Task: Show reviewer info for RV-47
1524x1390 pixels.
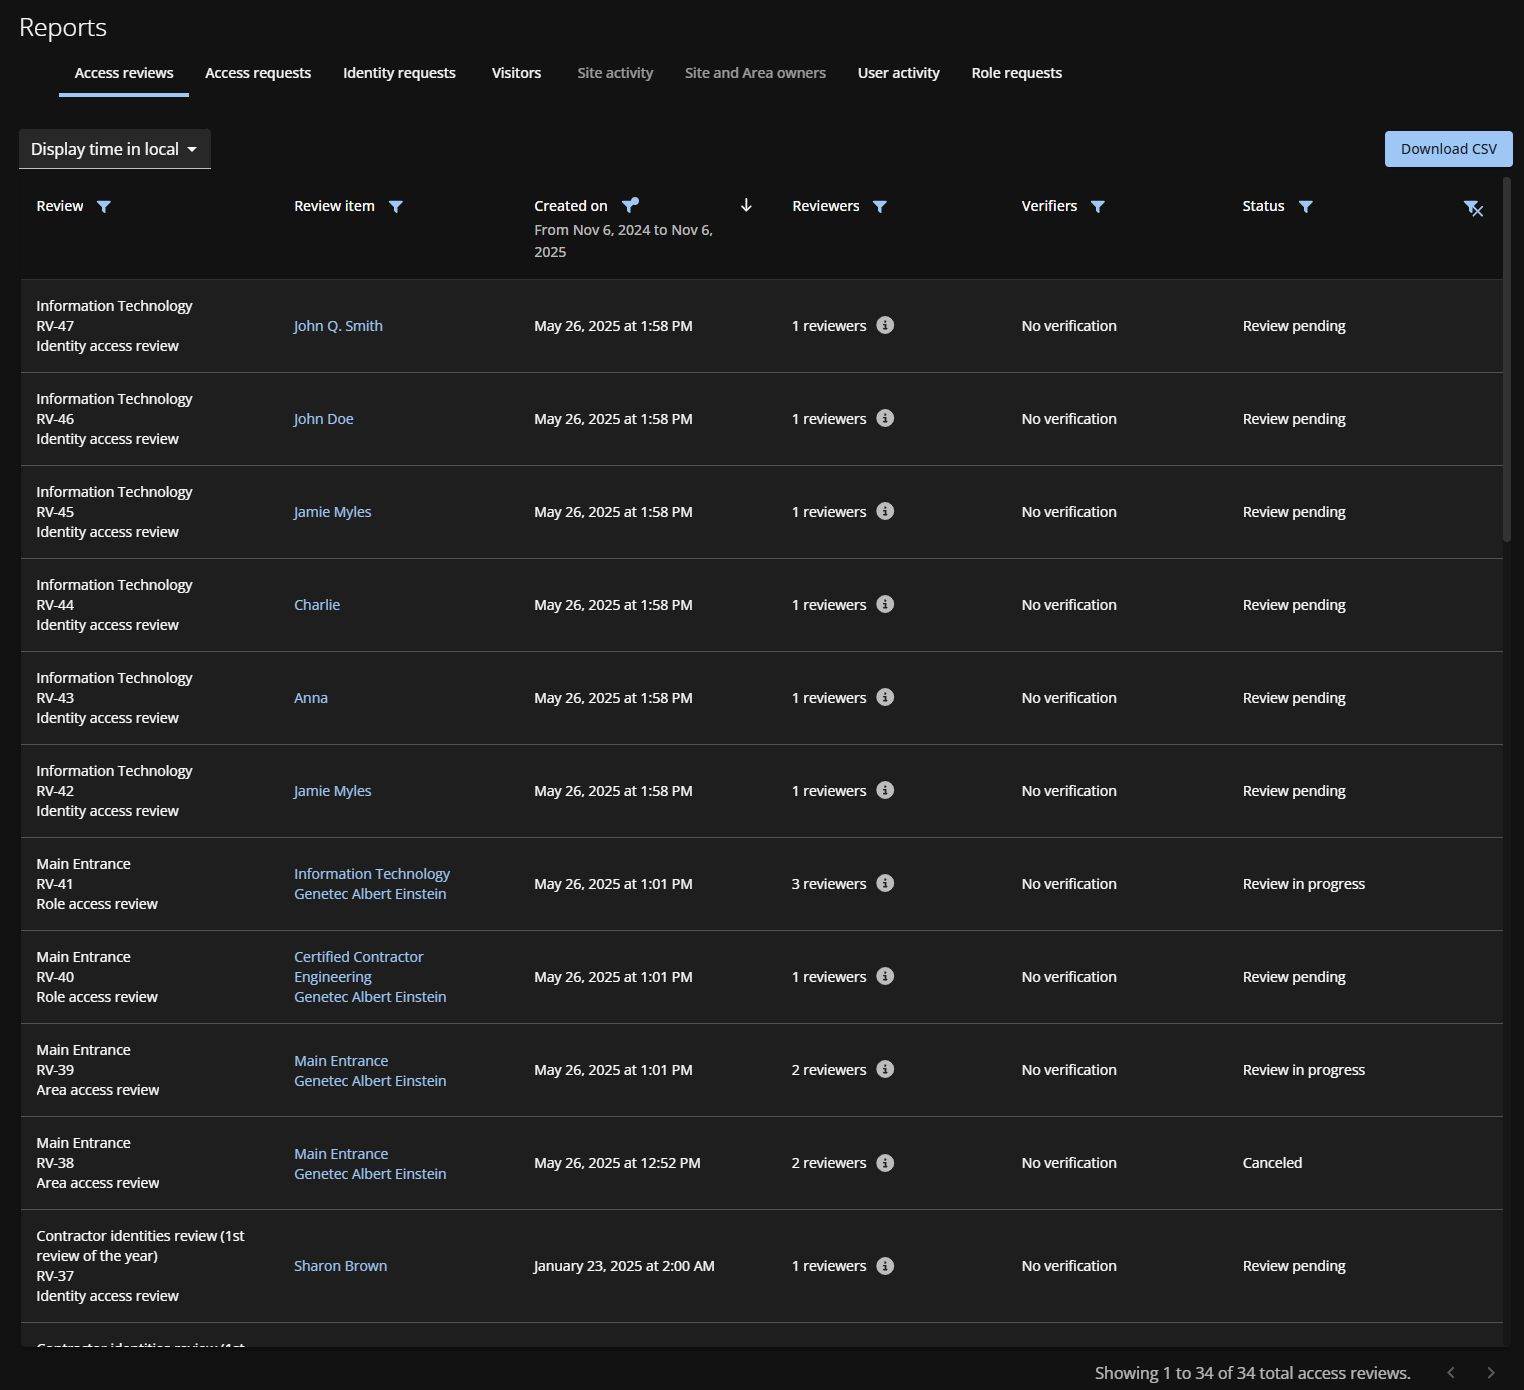Action: [885, 325]
